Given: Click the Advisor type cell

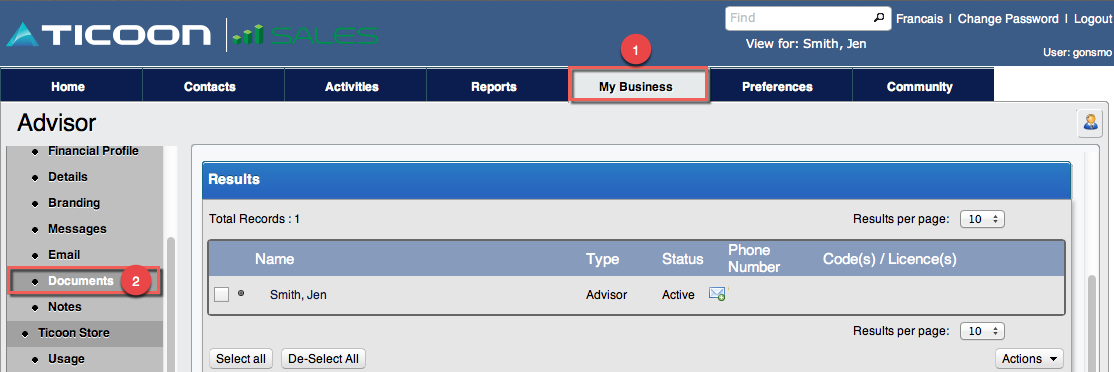Looking at the screenshot, I should [x=607, y=295].
